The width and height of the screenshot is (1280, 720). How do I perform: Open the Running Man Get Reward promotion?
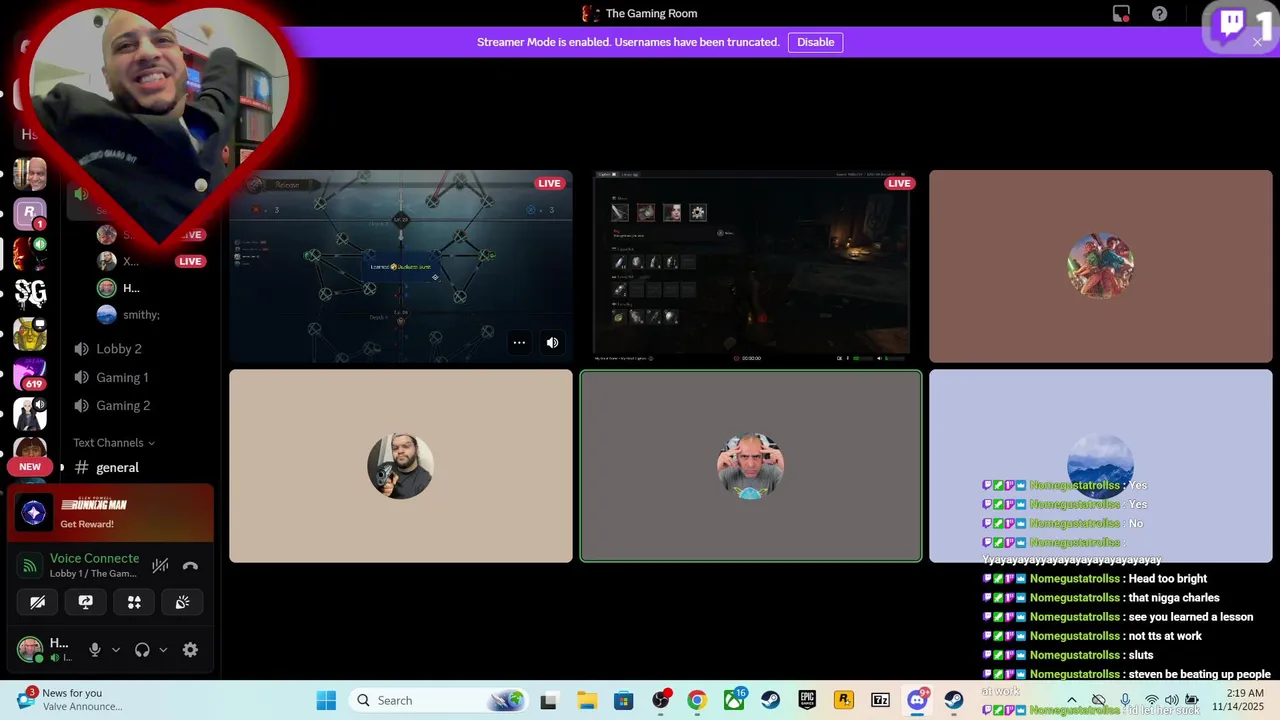coord(110,513)
